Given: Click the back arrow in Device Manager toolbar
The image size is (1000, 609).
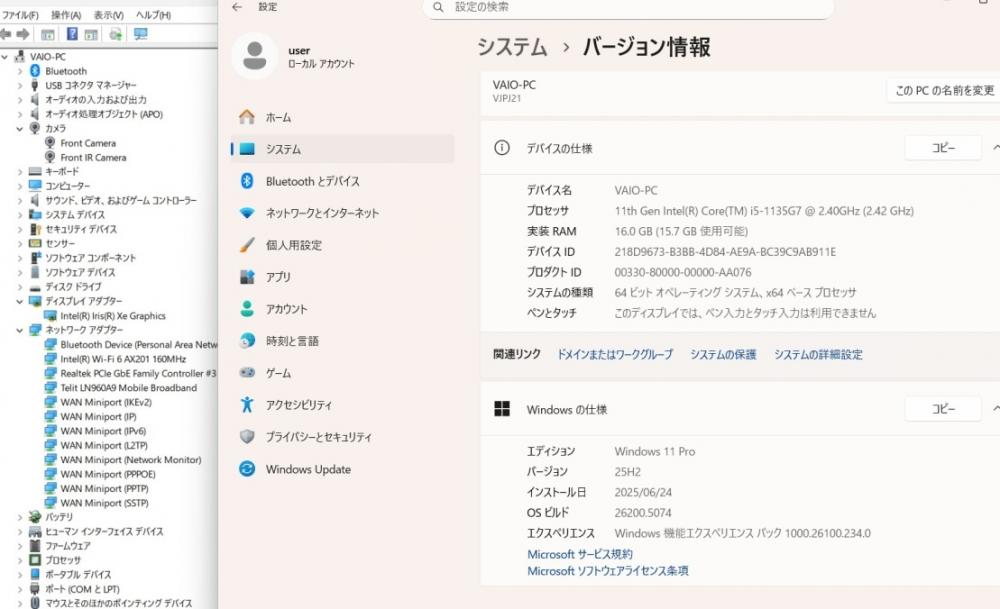Looking at the screenshot, I should [6, 34].
